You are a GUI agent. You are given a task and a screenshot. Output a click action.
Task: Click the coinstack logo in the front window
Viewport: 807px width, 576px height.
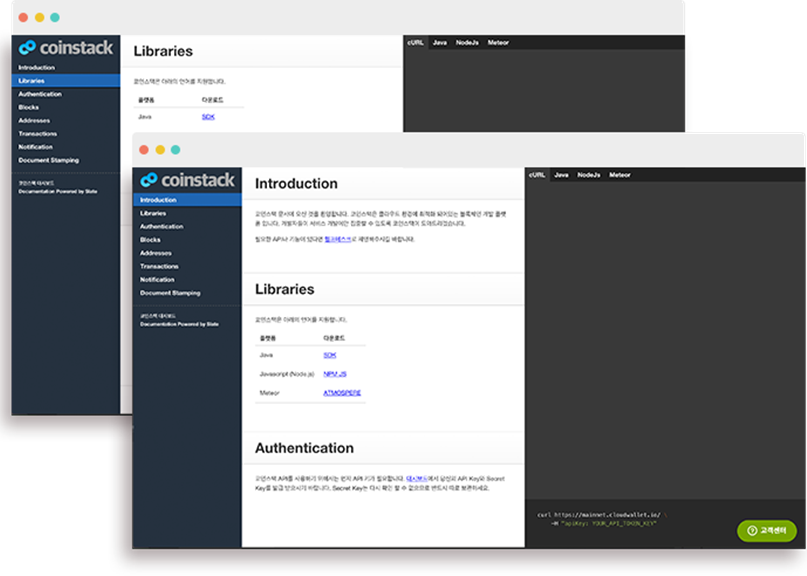click(x=187, y=180)
